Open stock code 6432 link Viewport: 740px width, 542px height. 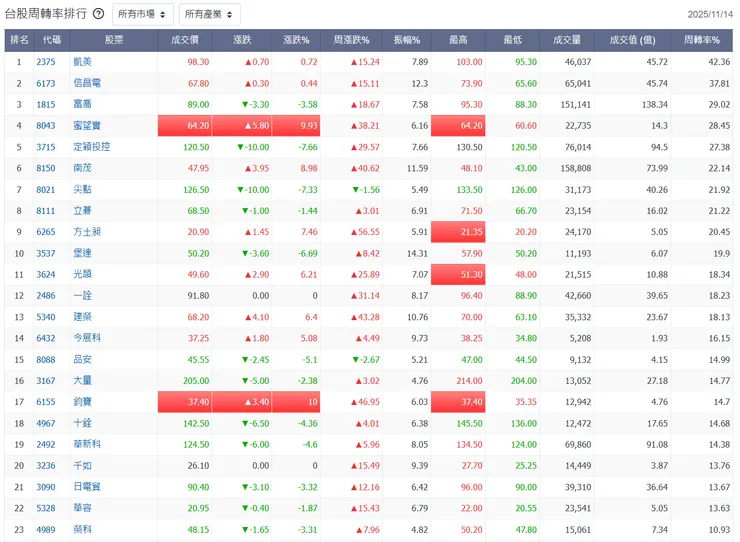click(46, 339)
